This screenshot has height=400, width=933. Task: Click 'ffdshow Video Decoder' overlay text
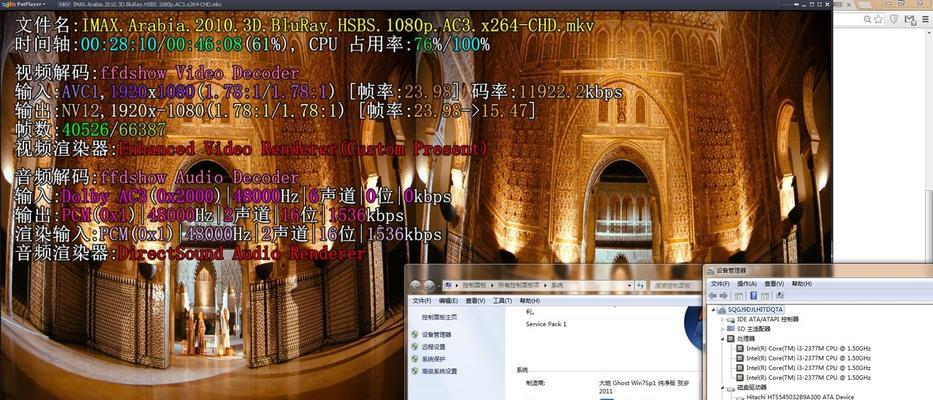click(199, 73)
